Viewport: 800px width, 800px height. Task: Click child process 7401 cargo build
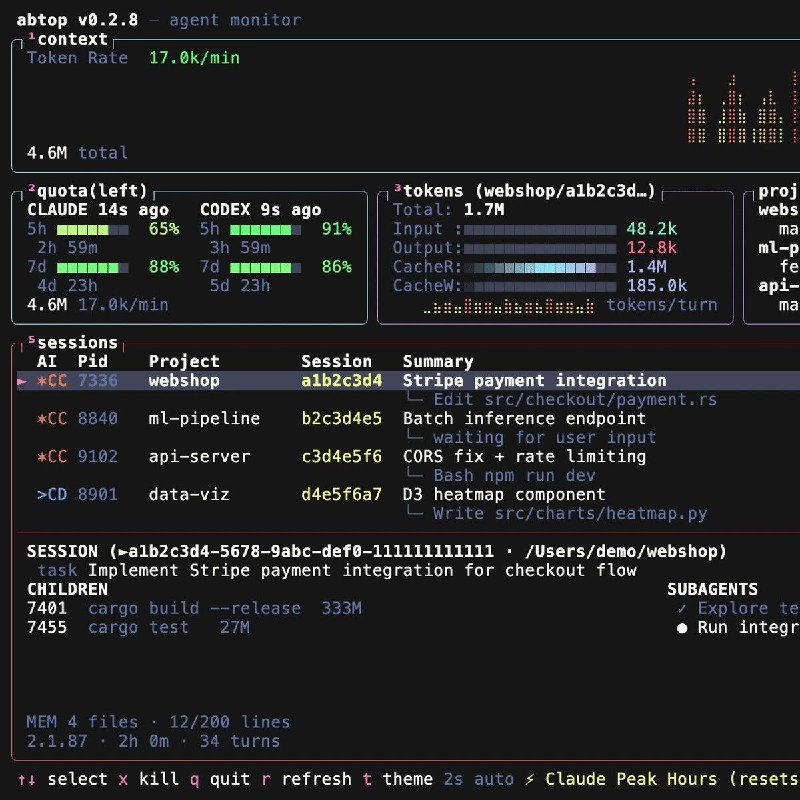tap(194, 608)
